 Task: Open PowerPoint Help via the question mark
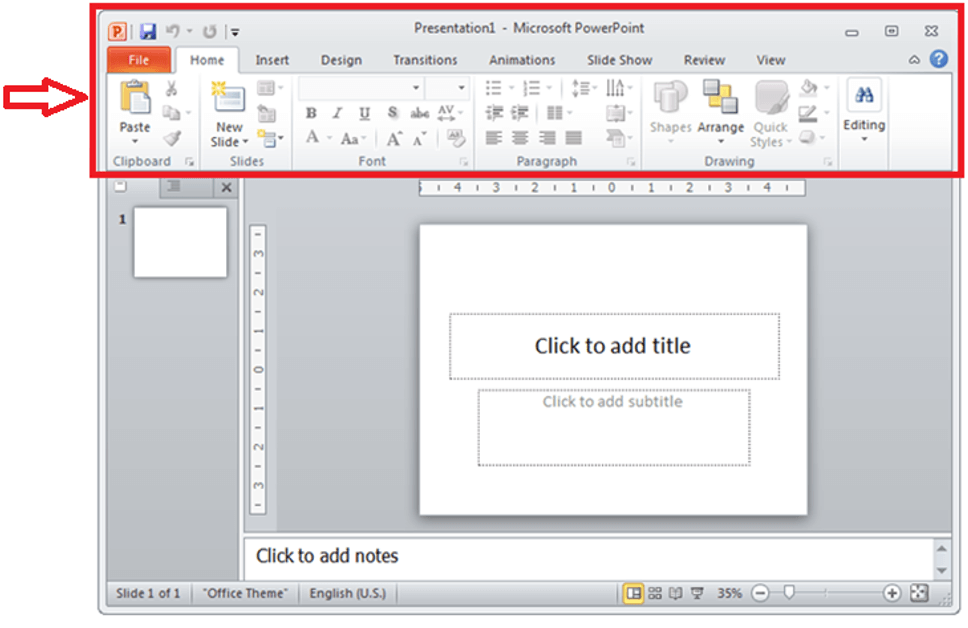pyautogui.click(x=939, y=59)
